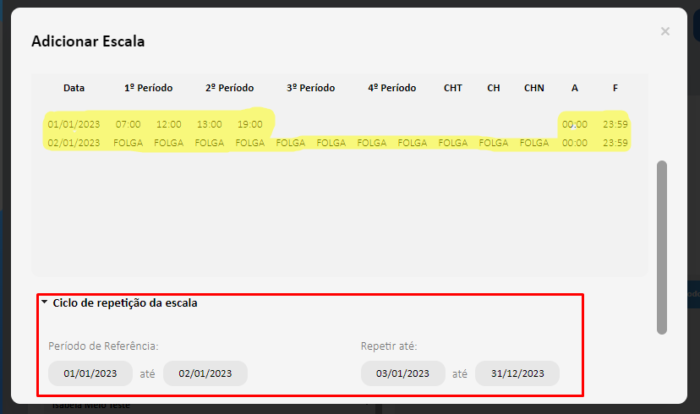Select the 19:00 time cell
This screenshot has height=414, width=700.
[x=249, y=124]
